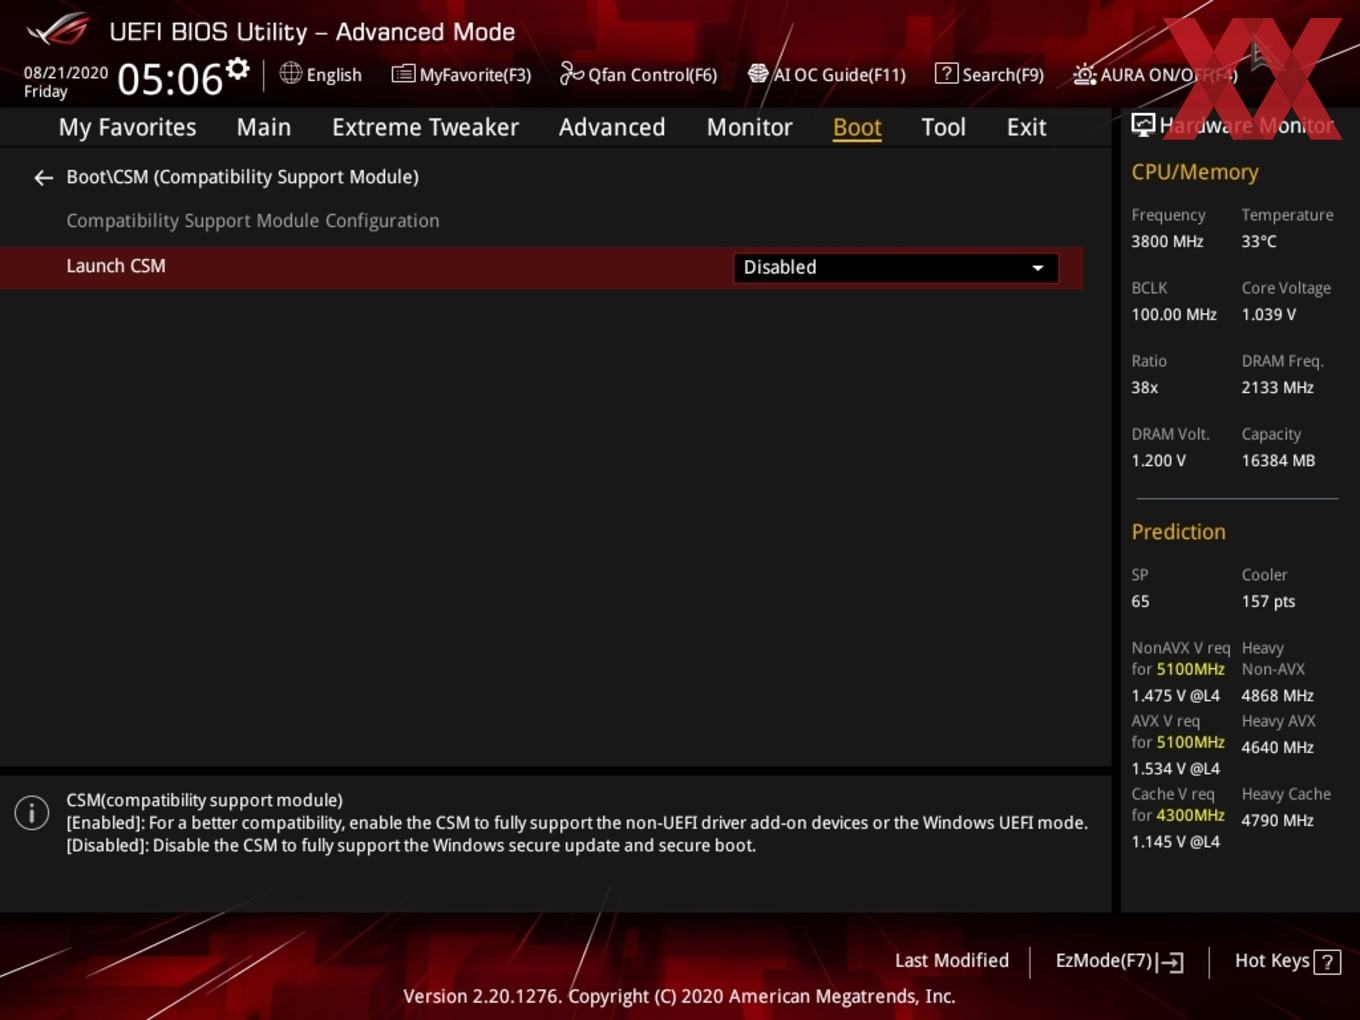Click Compatibility Support Module Configuration heading
This screenshot has height=1020, width=1360.
pos(252,220)
